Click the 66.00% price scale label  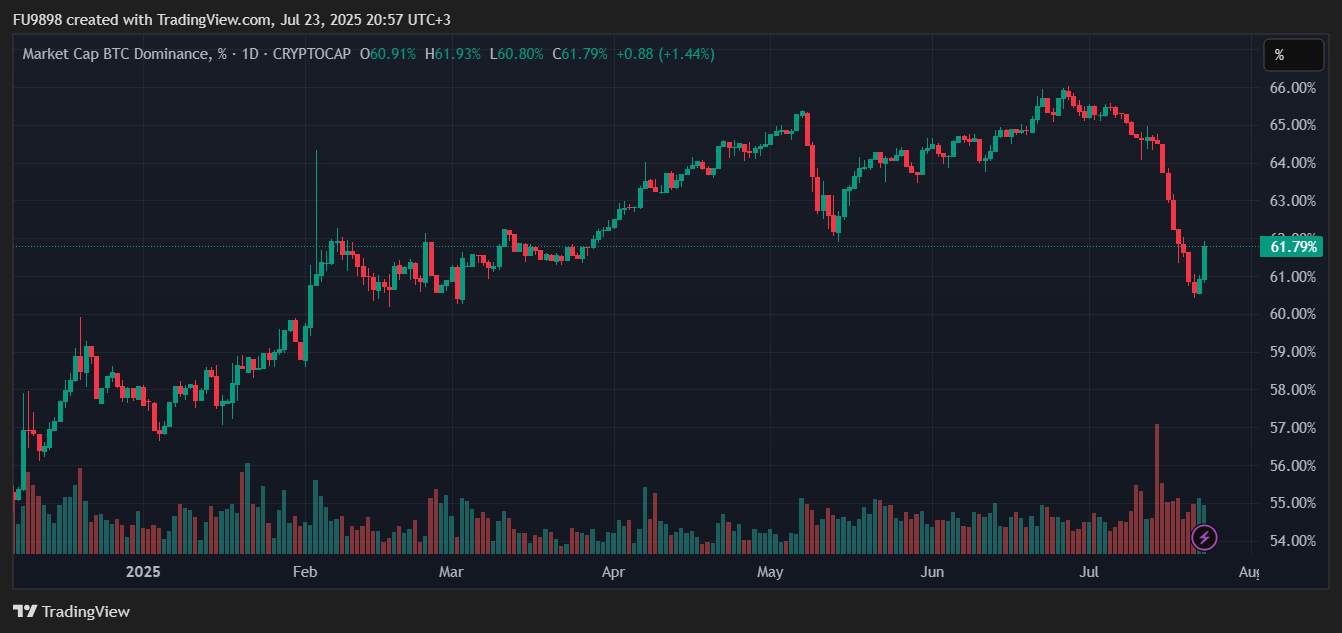tap(1292, 88)
